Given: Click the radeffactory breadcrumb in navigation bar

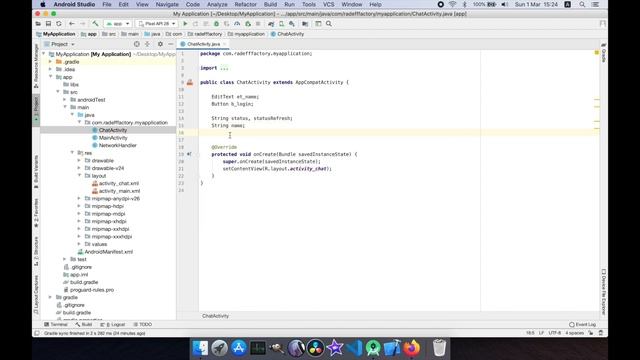Looking at the screenshot, I should coord(205,34).
